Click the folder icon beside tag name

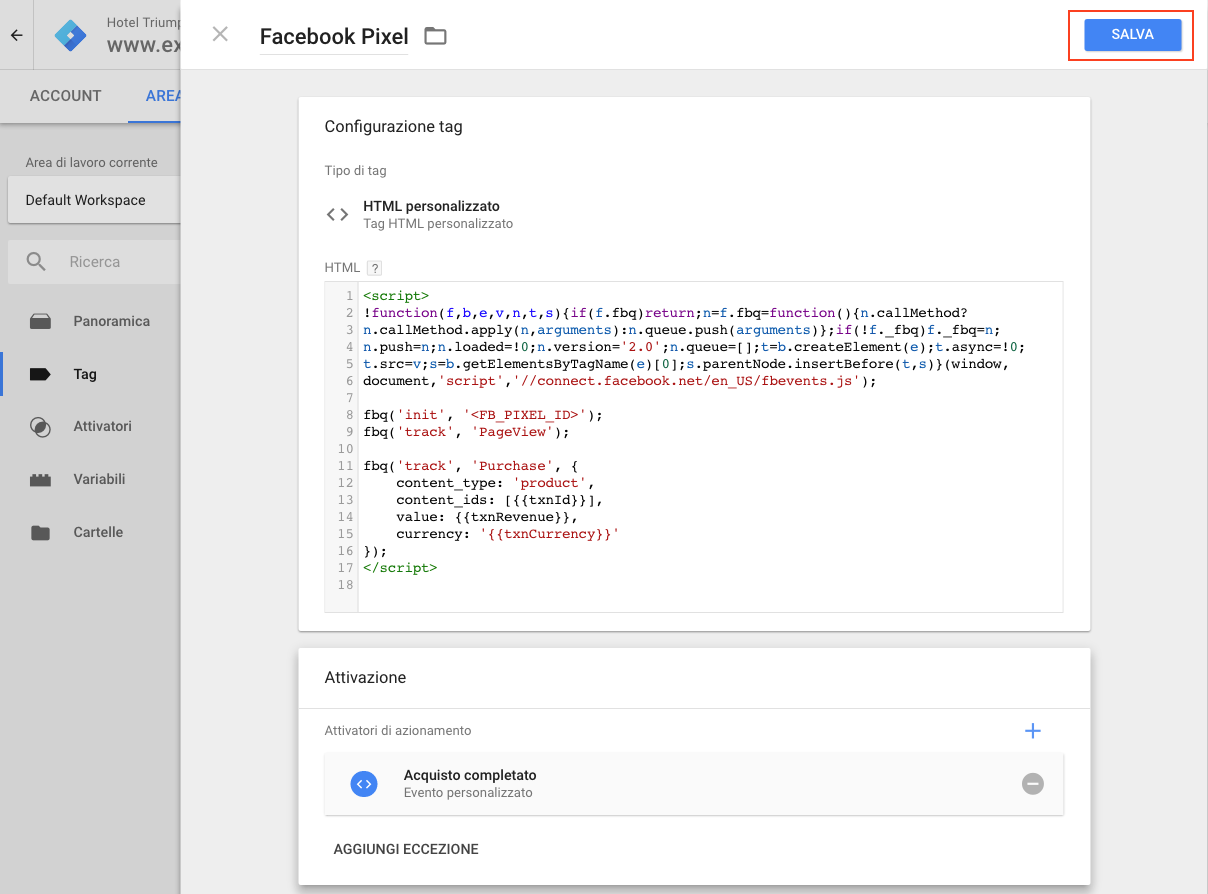(435, 37)
